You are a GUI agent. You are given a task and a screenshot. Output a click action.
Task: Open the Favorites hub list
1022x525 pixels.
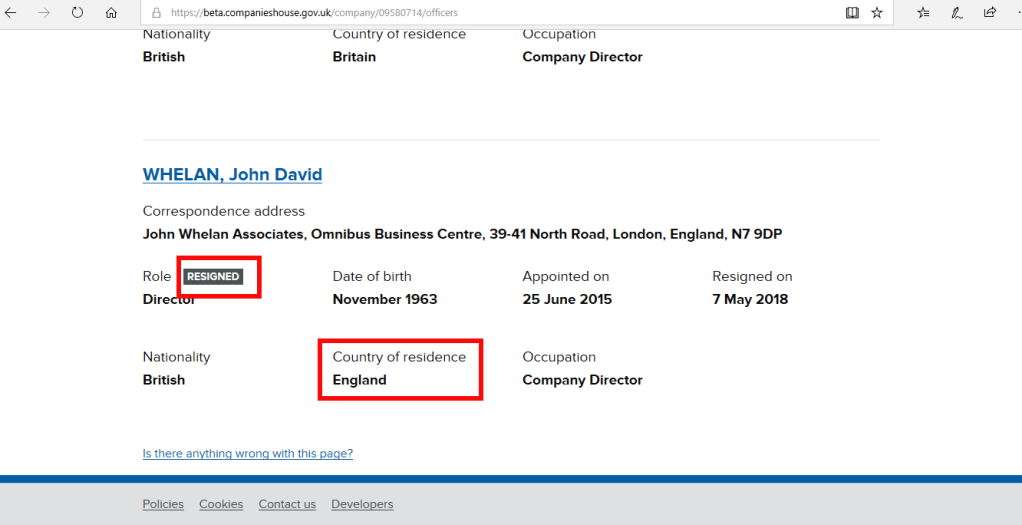point(923,13)
